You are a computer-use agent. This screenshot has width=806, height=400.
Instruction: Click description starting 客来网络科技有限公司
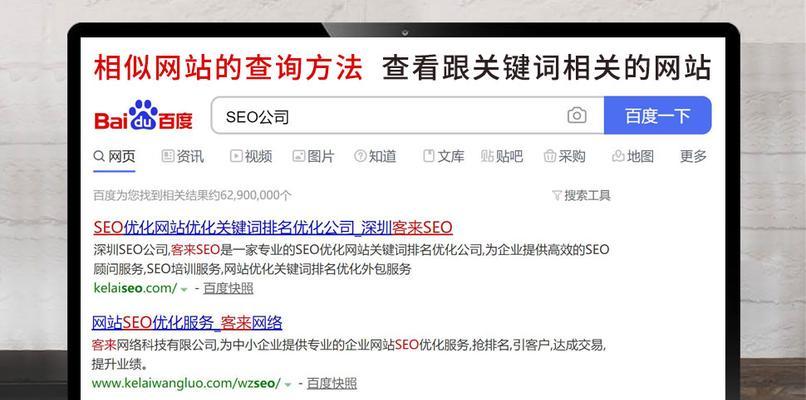click(x=349, y=354)
